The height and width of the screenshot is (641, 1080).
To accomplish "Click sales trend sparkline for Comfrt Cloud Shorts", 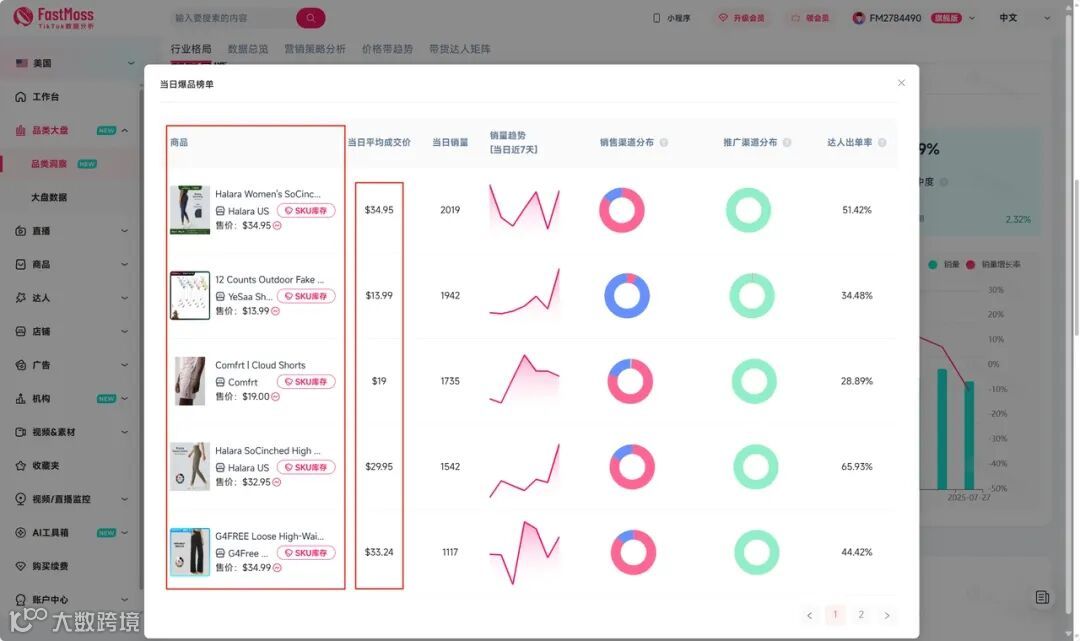I will (524, 379).
